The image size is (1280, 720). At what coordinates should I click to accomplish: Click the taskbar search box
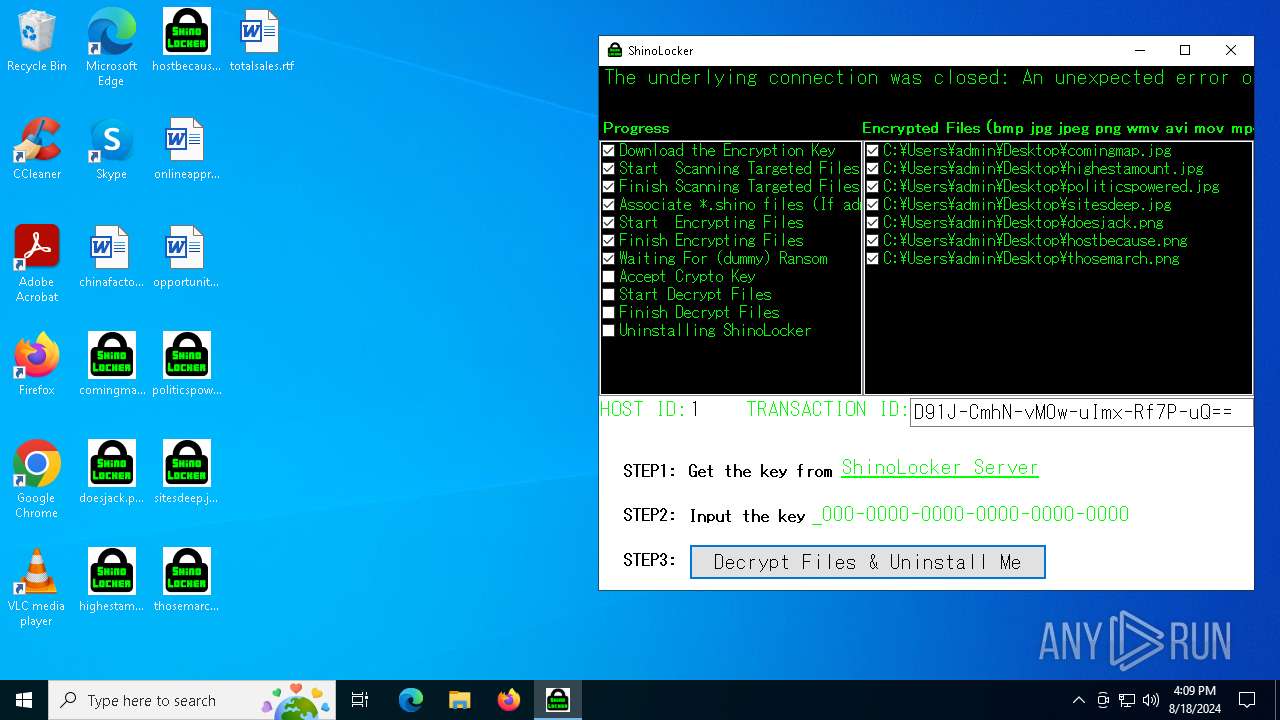(x=193, y=700)
